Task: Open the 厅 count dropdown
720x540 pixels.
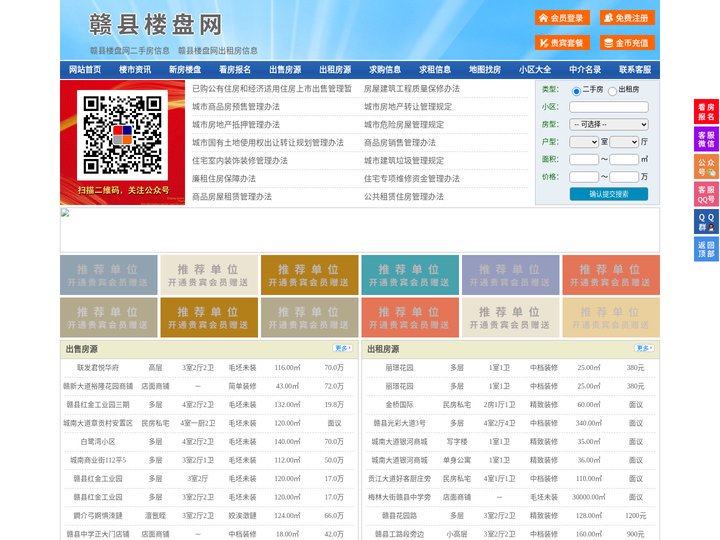Action: click(624, 142)
